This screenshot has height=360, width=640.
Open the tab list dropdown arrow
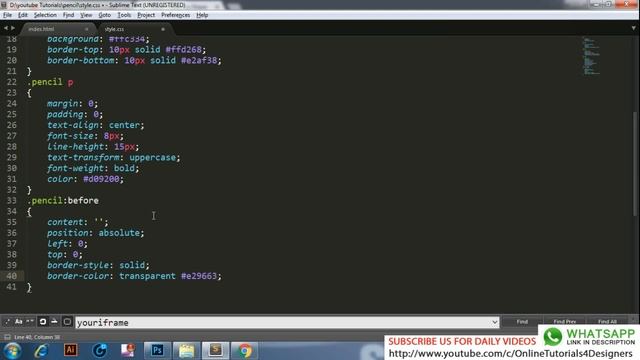coord(633,28)
